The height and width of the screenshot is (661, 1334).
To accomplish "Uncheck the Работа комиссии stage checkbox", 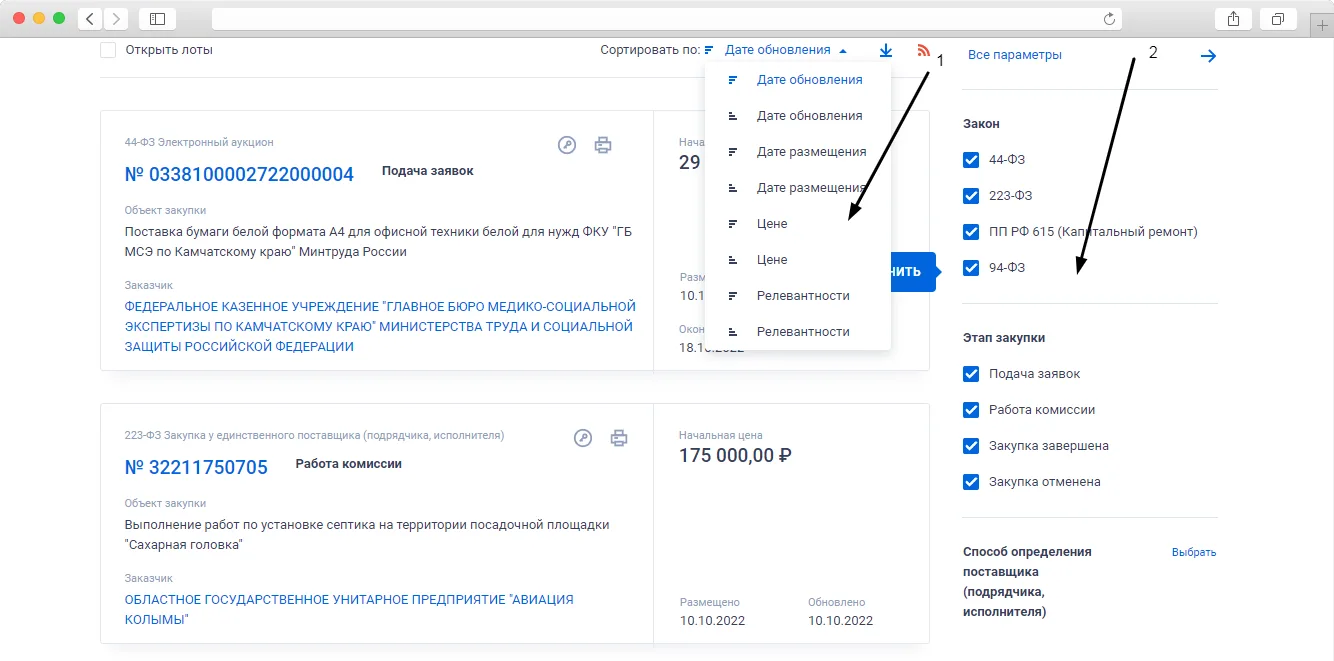I will (970, 410).
